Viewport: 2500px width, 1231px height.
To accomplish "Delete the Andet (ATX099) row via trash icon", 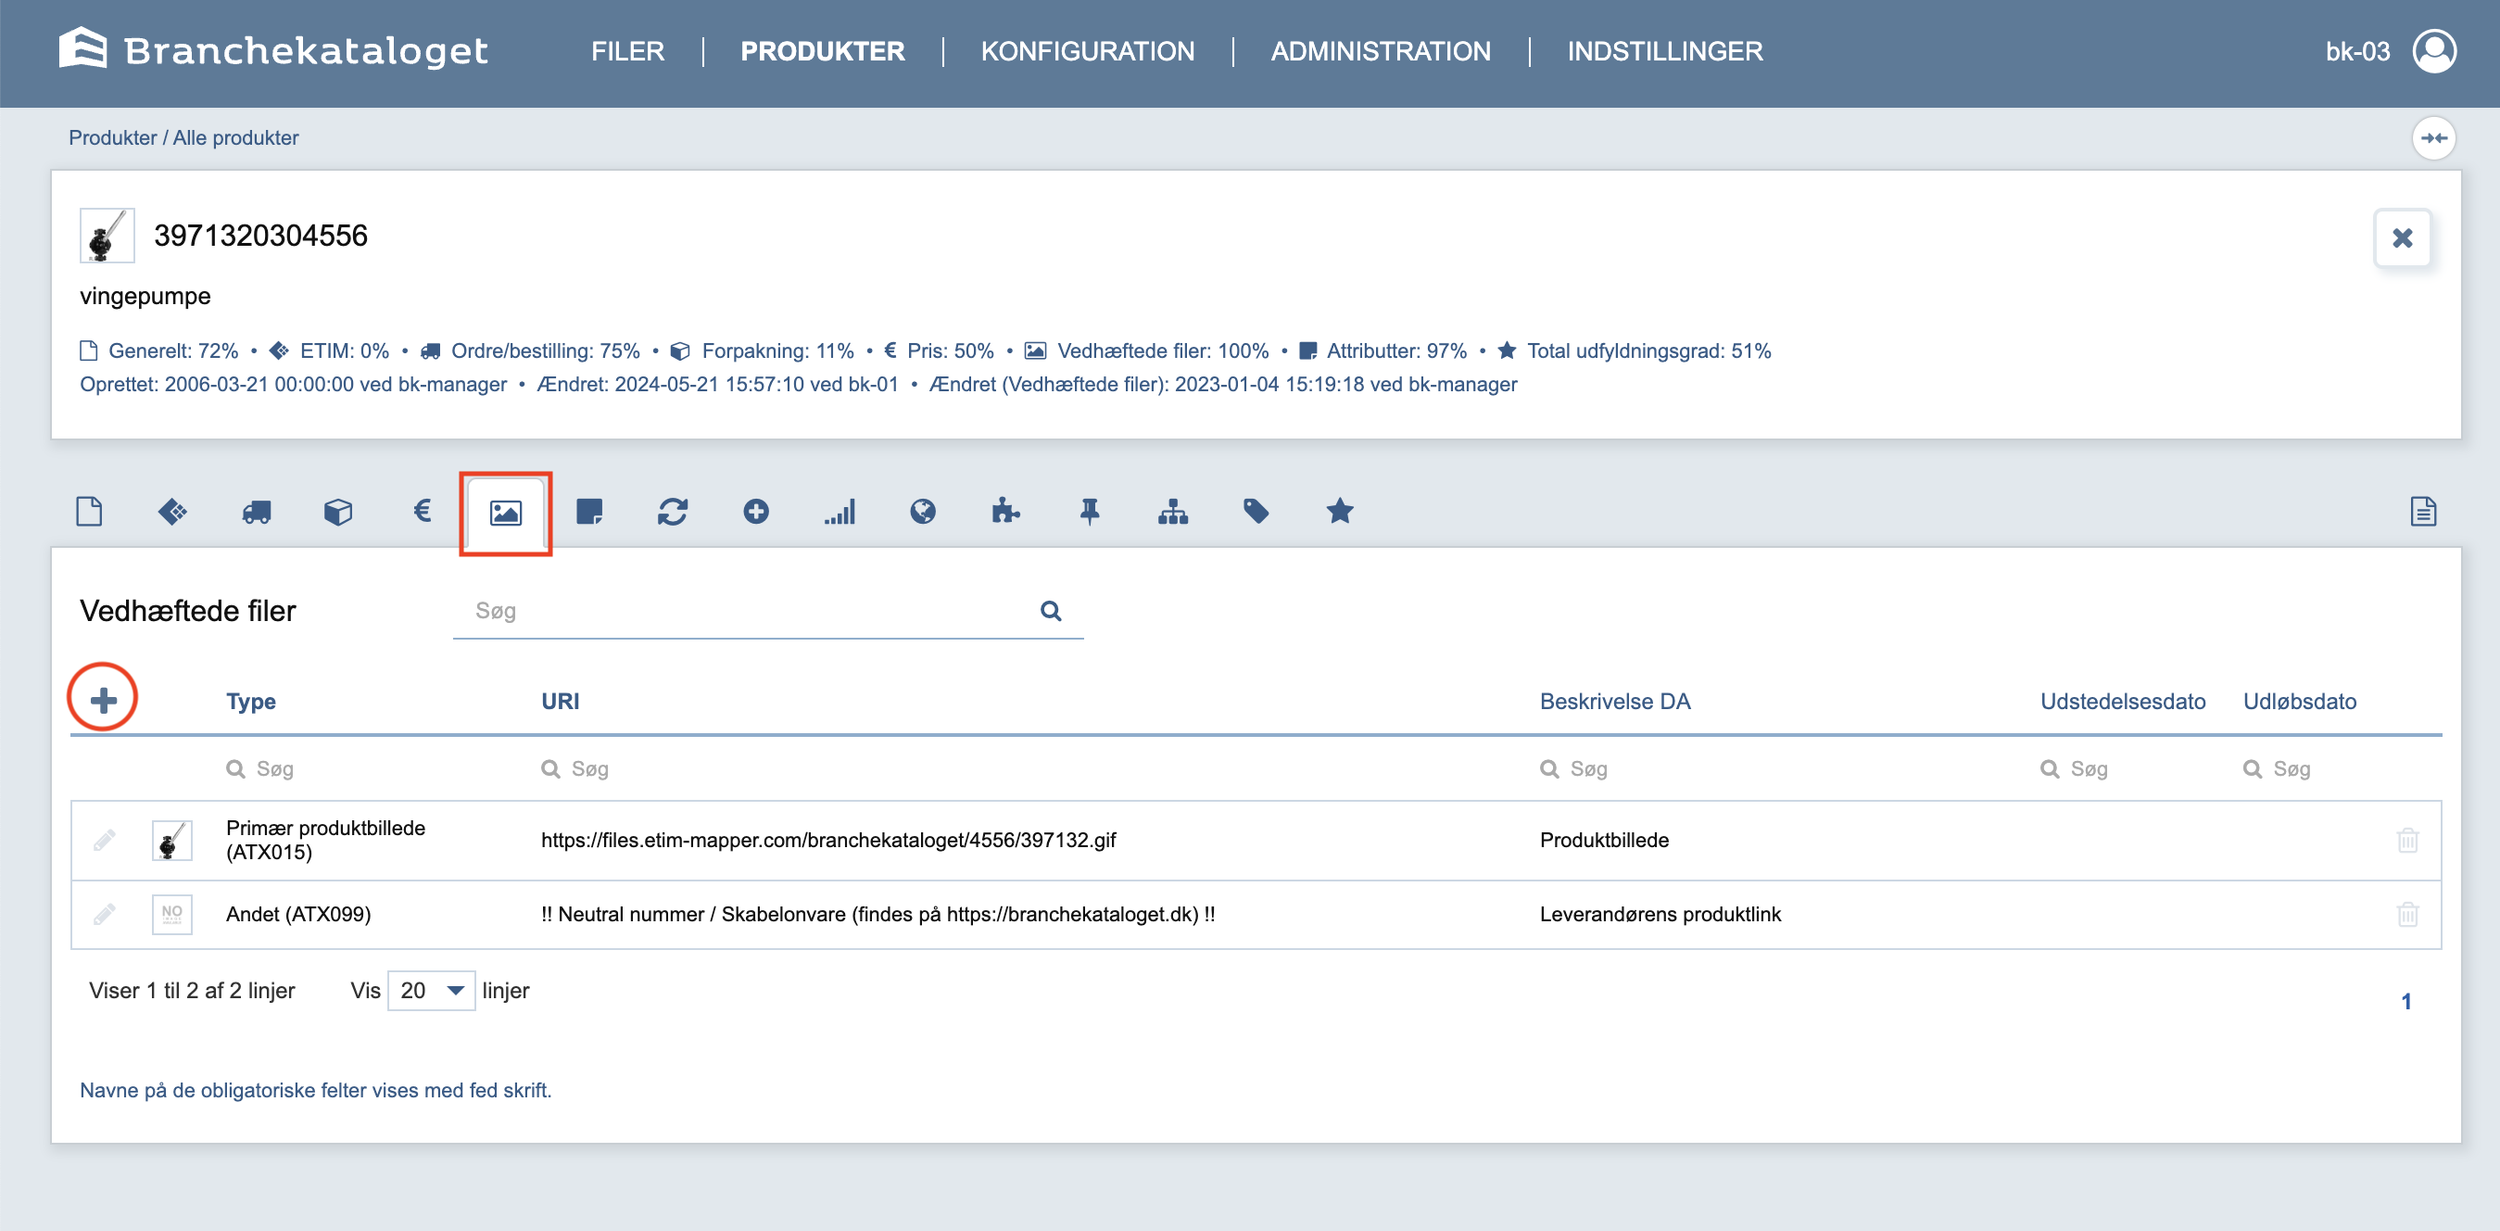I will 2407,914.
